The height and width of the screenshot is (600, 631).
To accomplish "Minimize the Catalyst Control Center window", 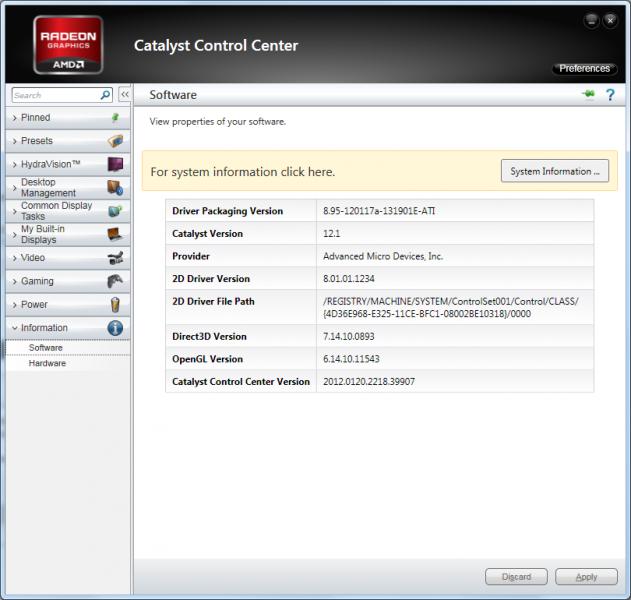I will [591, 20].
